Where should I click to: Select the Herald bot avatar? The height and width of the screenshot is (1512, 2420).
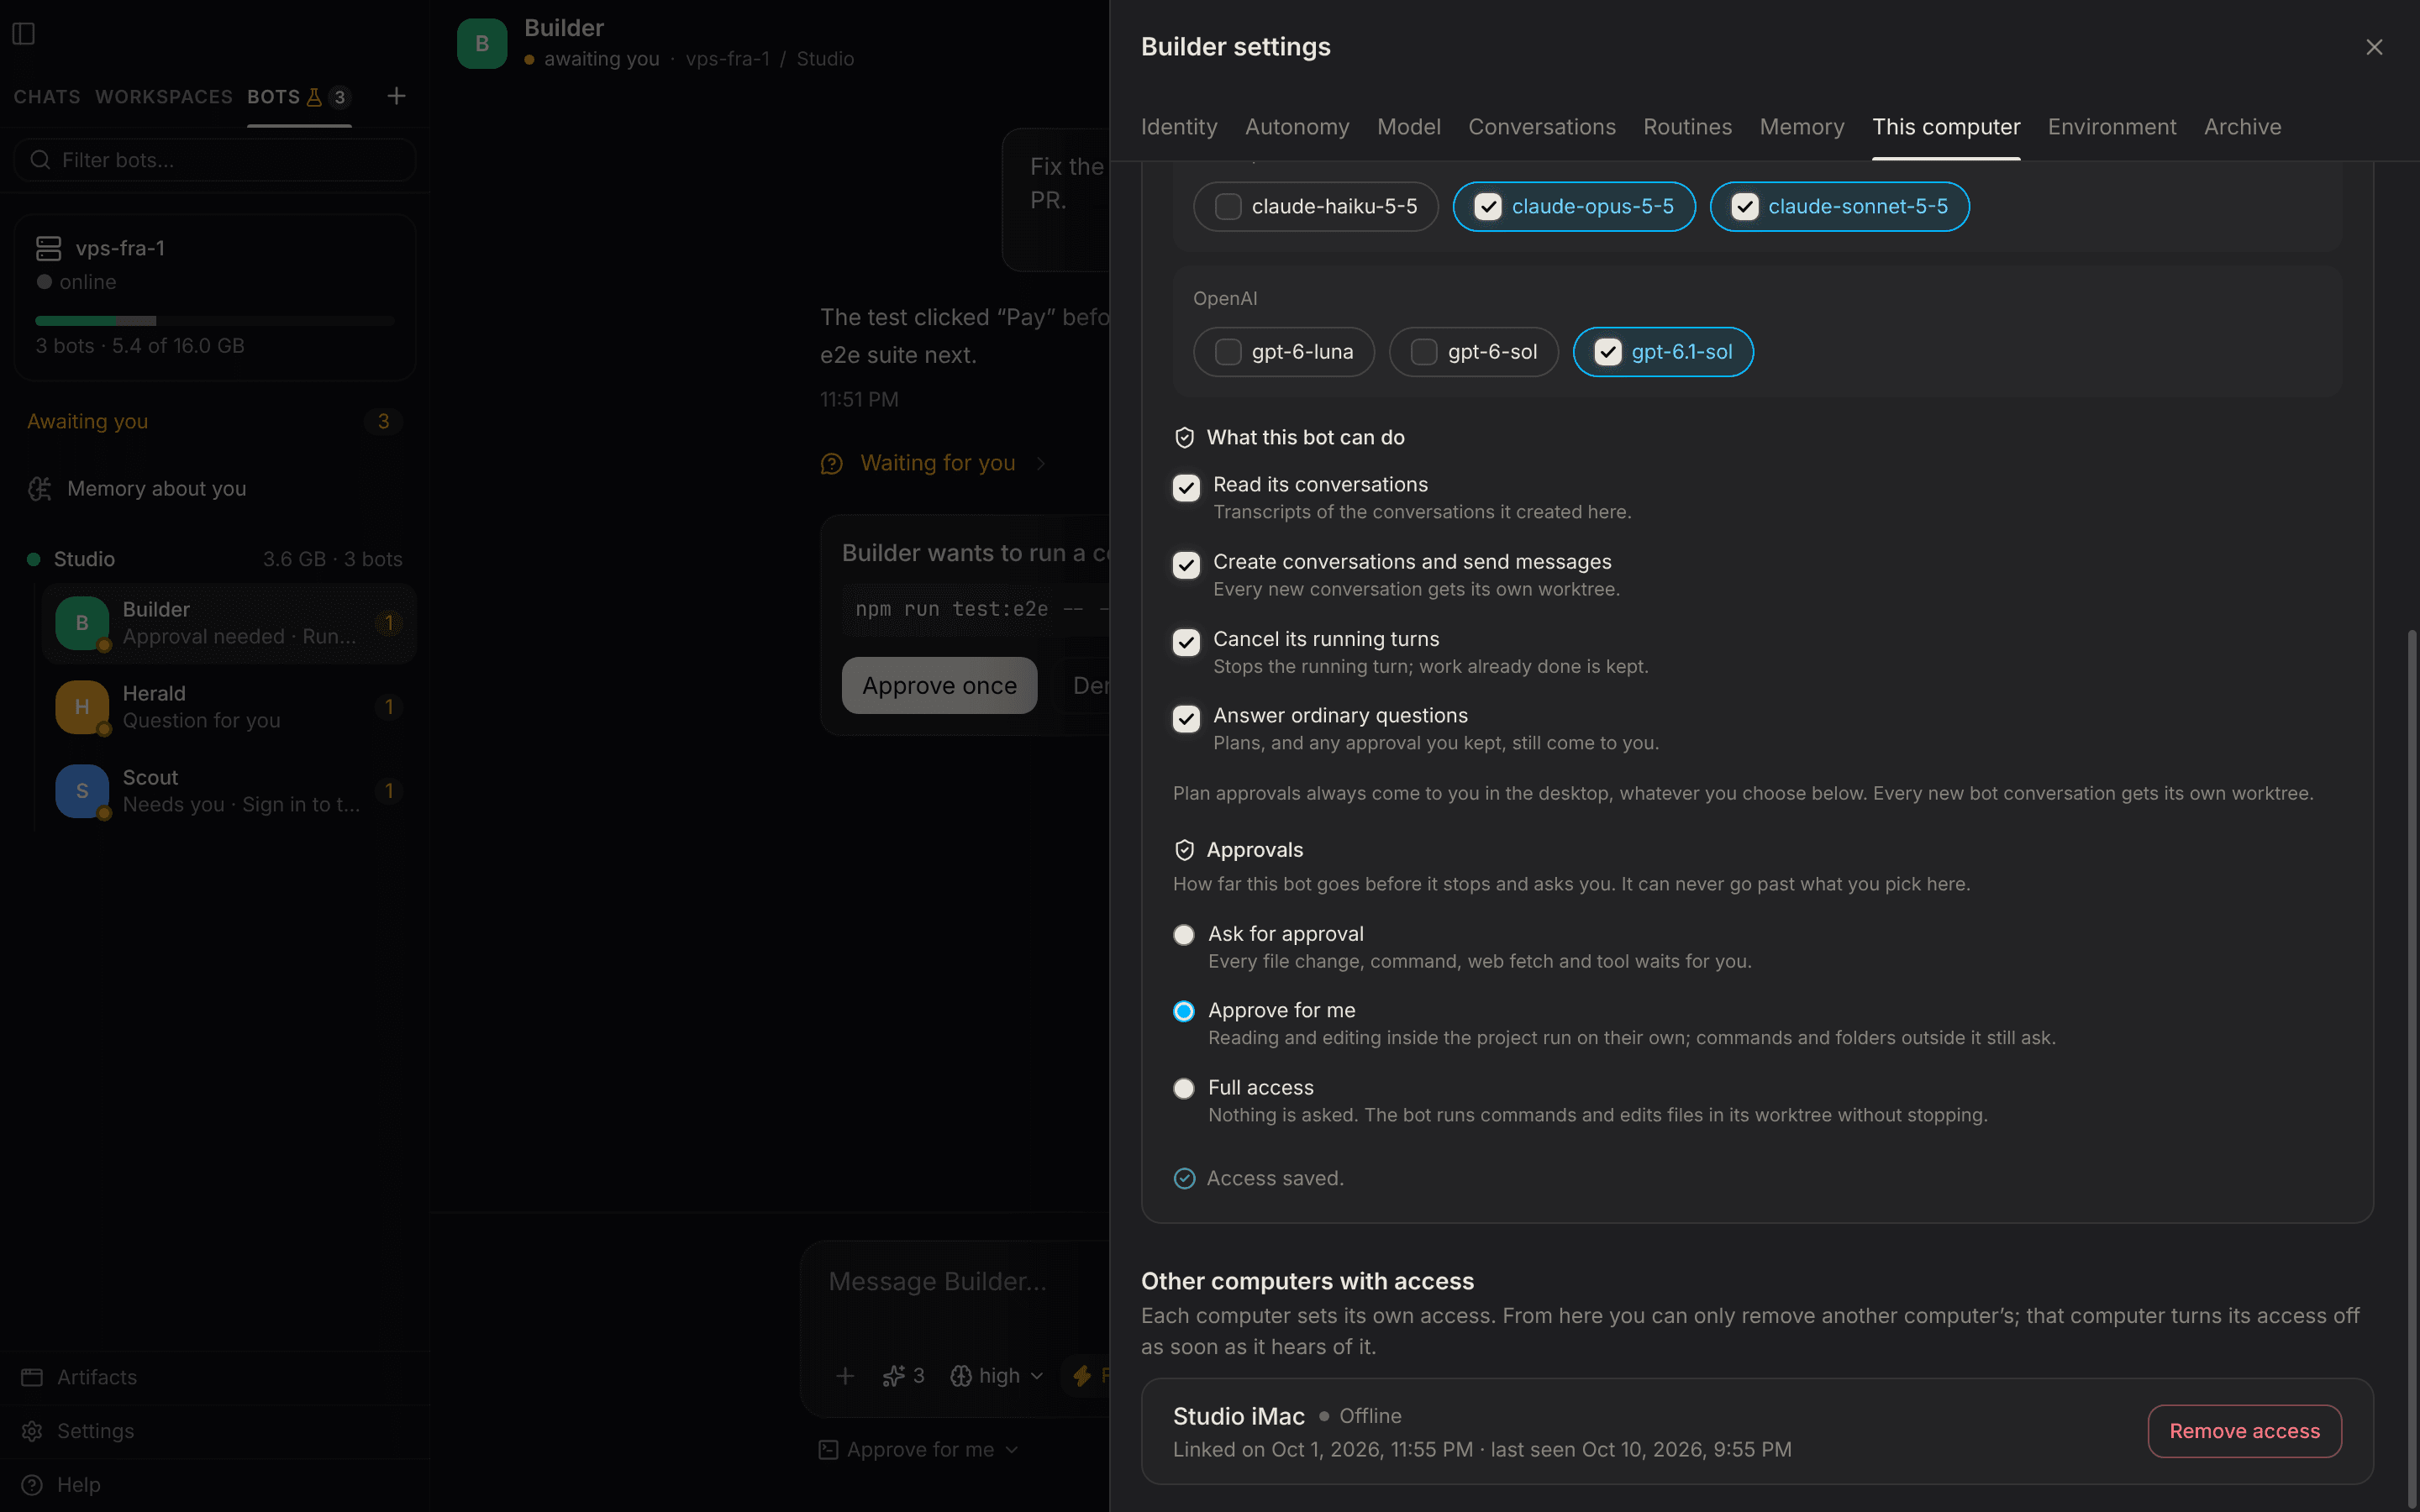coord(82,707)
